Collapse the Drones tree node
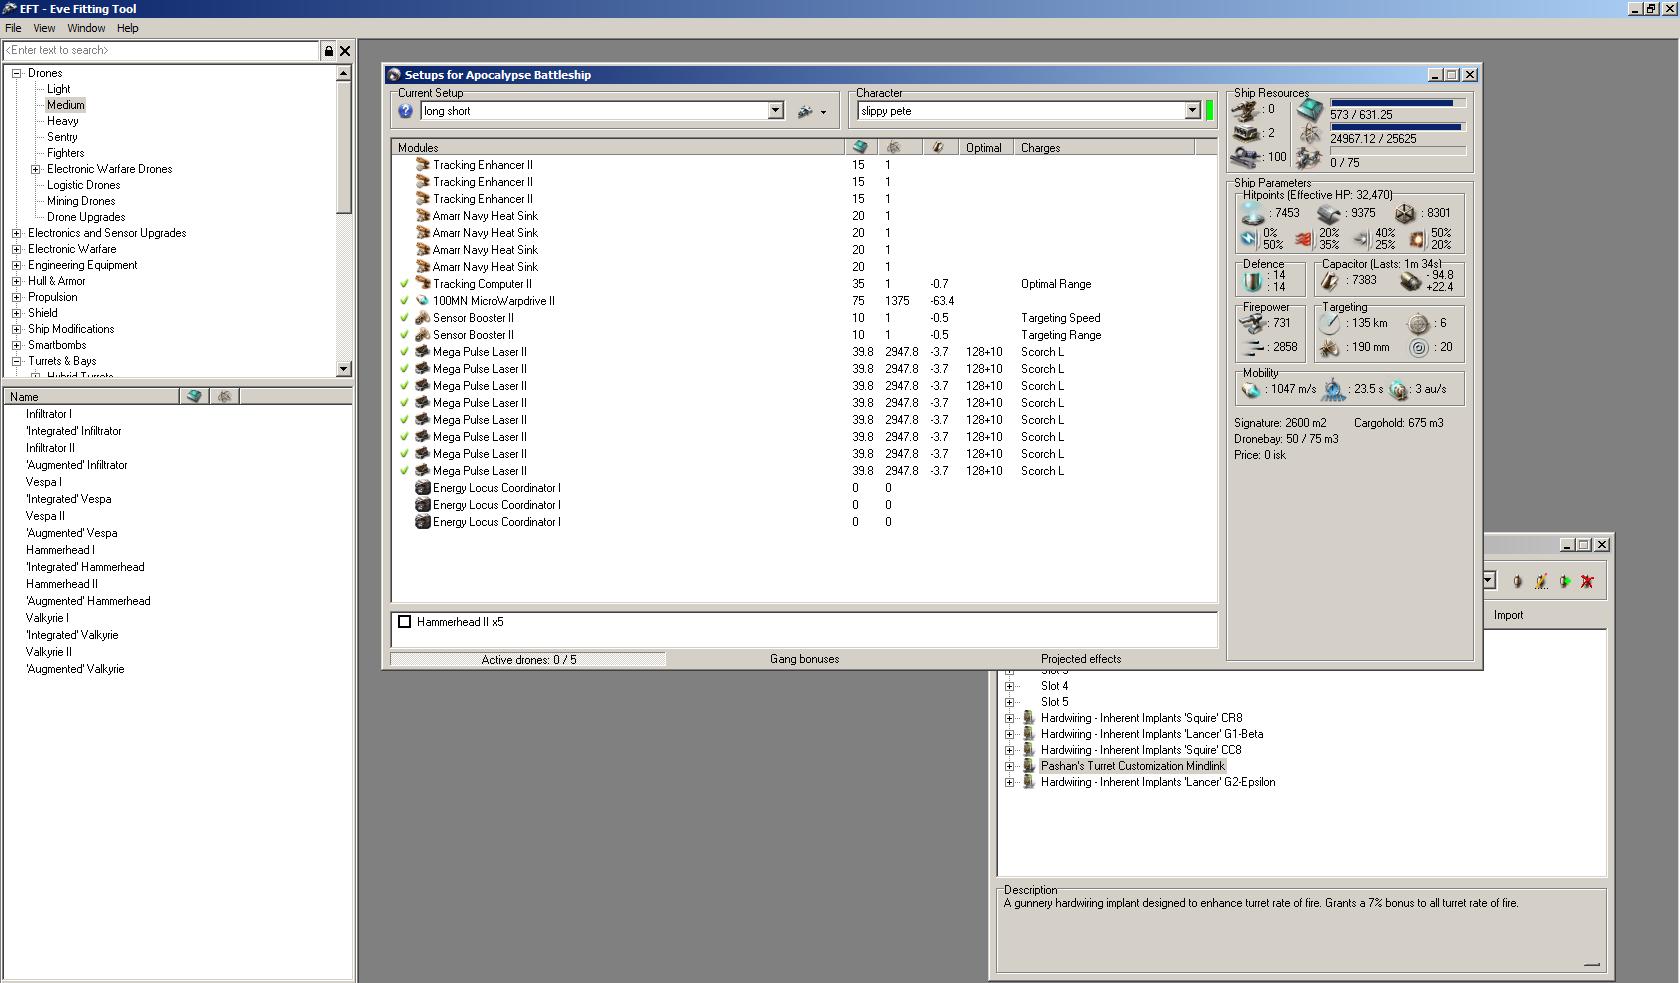This screenshot has width=1680, height=983. [x=17, y=73]
